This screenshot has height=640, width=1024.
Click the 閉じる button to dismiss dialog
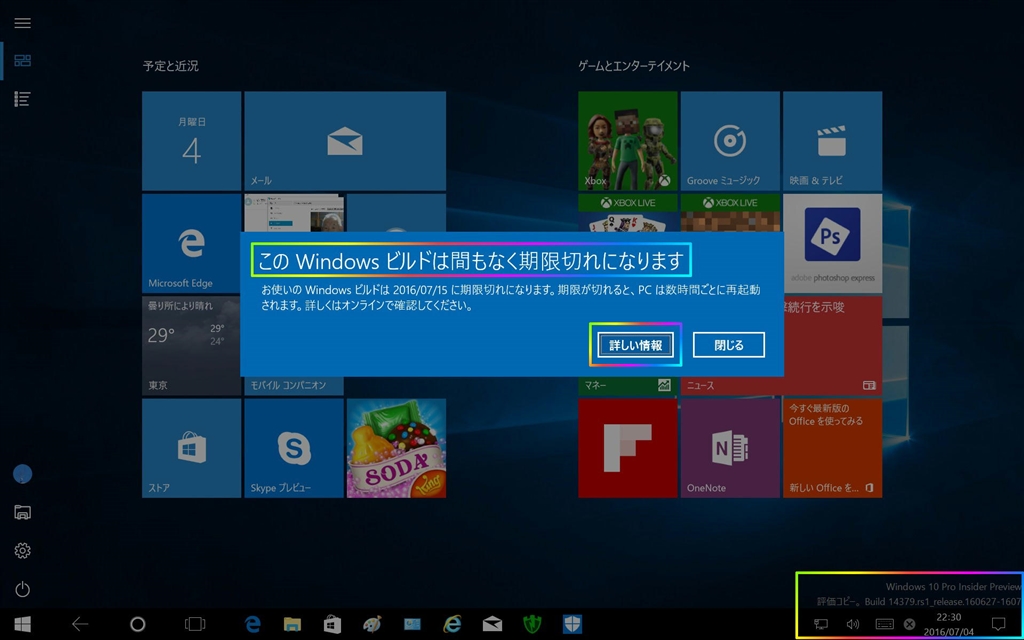(x=728, y=345)
